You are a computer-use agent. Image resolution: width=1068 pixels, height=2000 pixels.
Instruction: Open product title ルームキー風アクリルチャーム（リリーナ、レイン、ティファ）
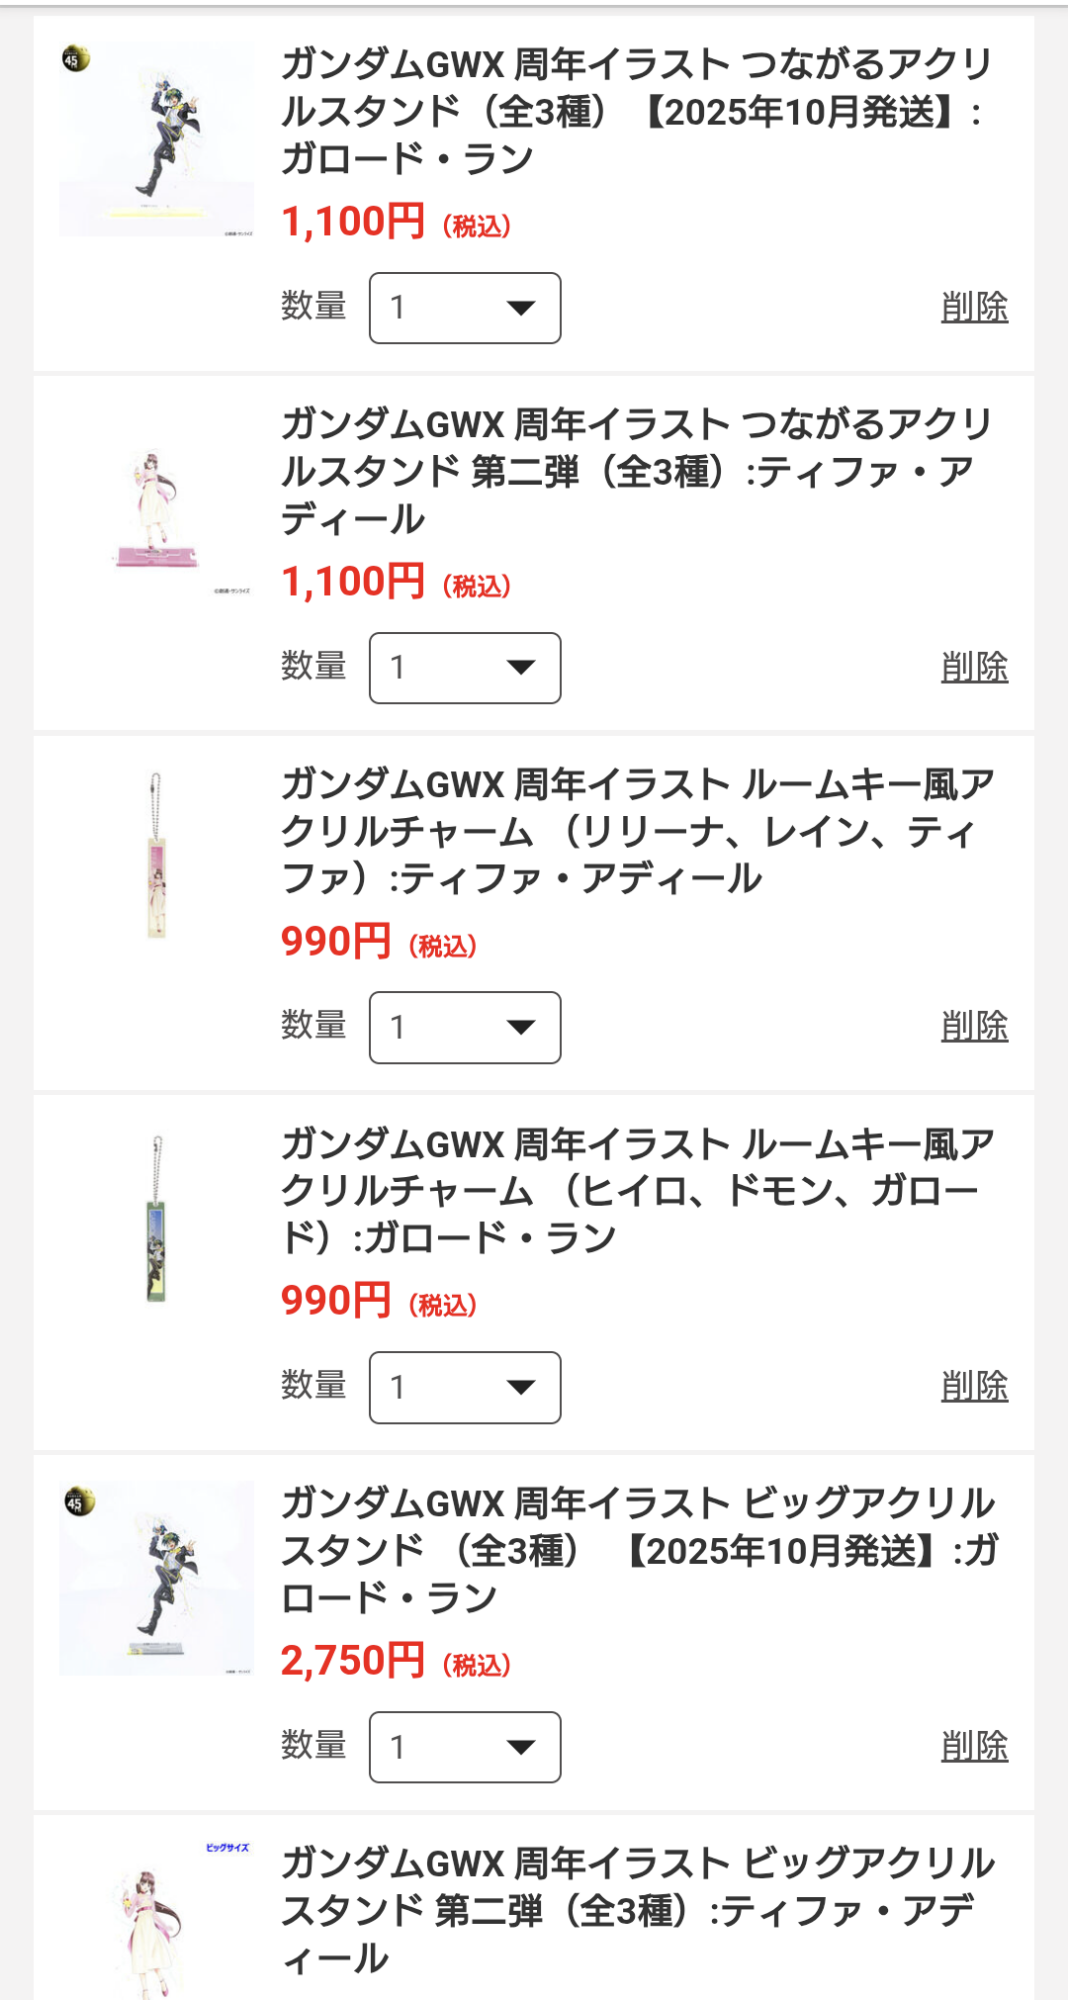click(x=636, y=831)
